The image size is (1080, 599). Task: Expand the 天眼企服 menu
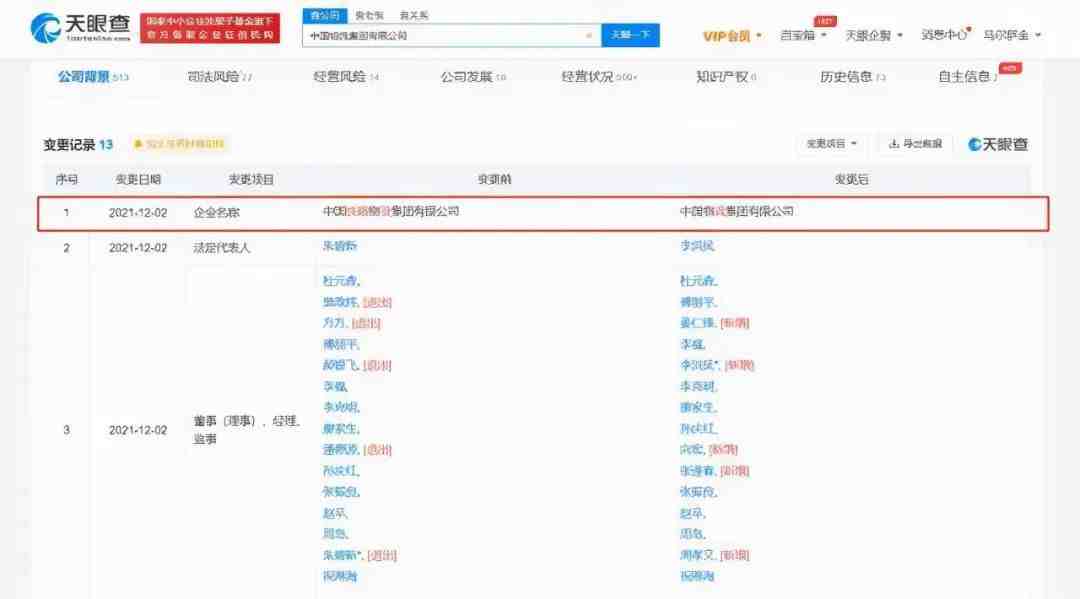pos(873,35)
